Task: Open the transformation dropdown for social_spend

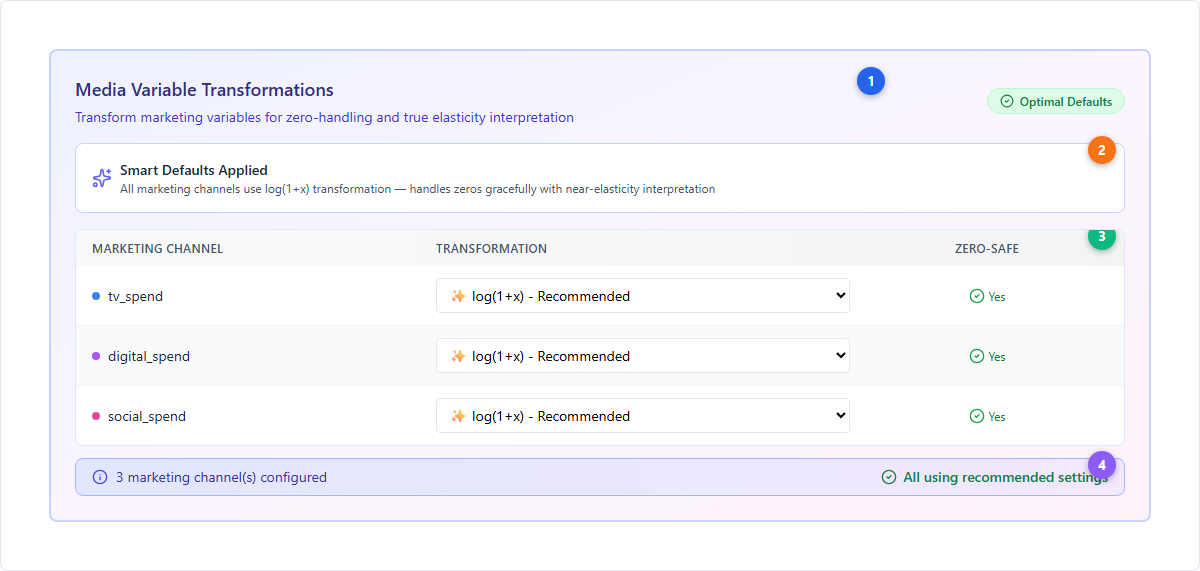Action: click(643, 416)
